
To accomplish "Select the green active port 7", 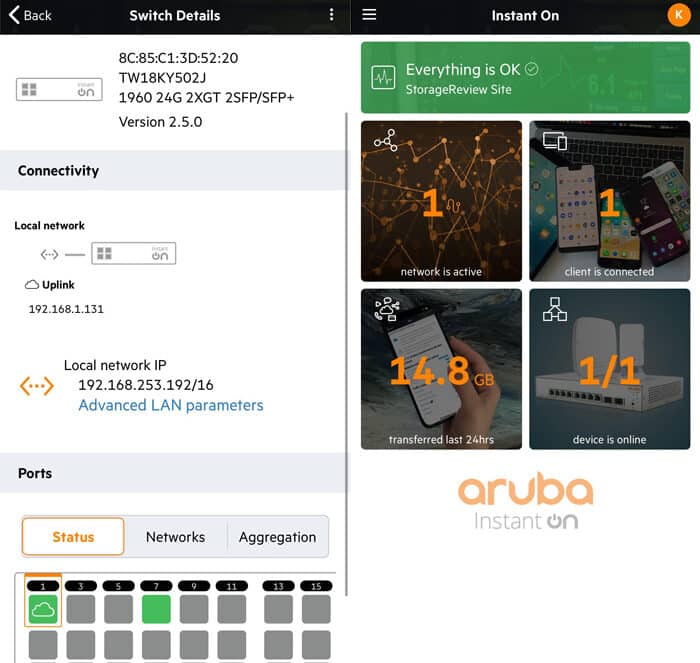I will coord(156,609).
